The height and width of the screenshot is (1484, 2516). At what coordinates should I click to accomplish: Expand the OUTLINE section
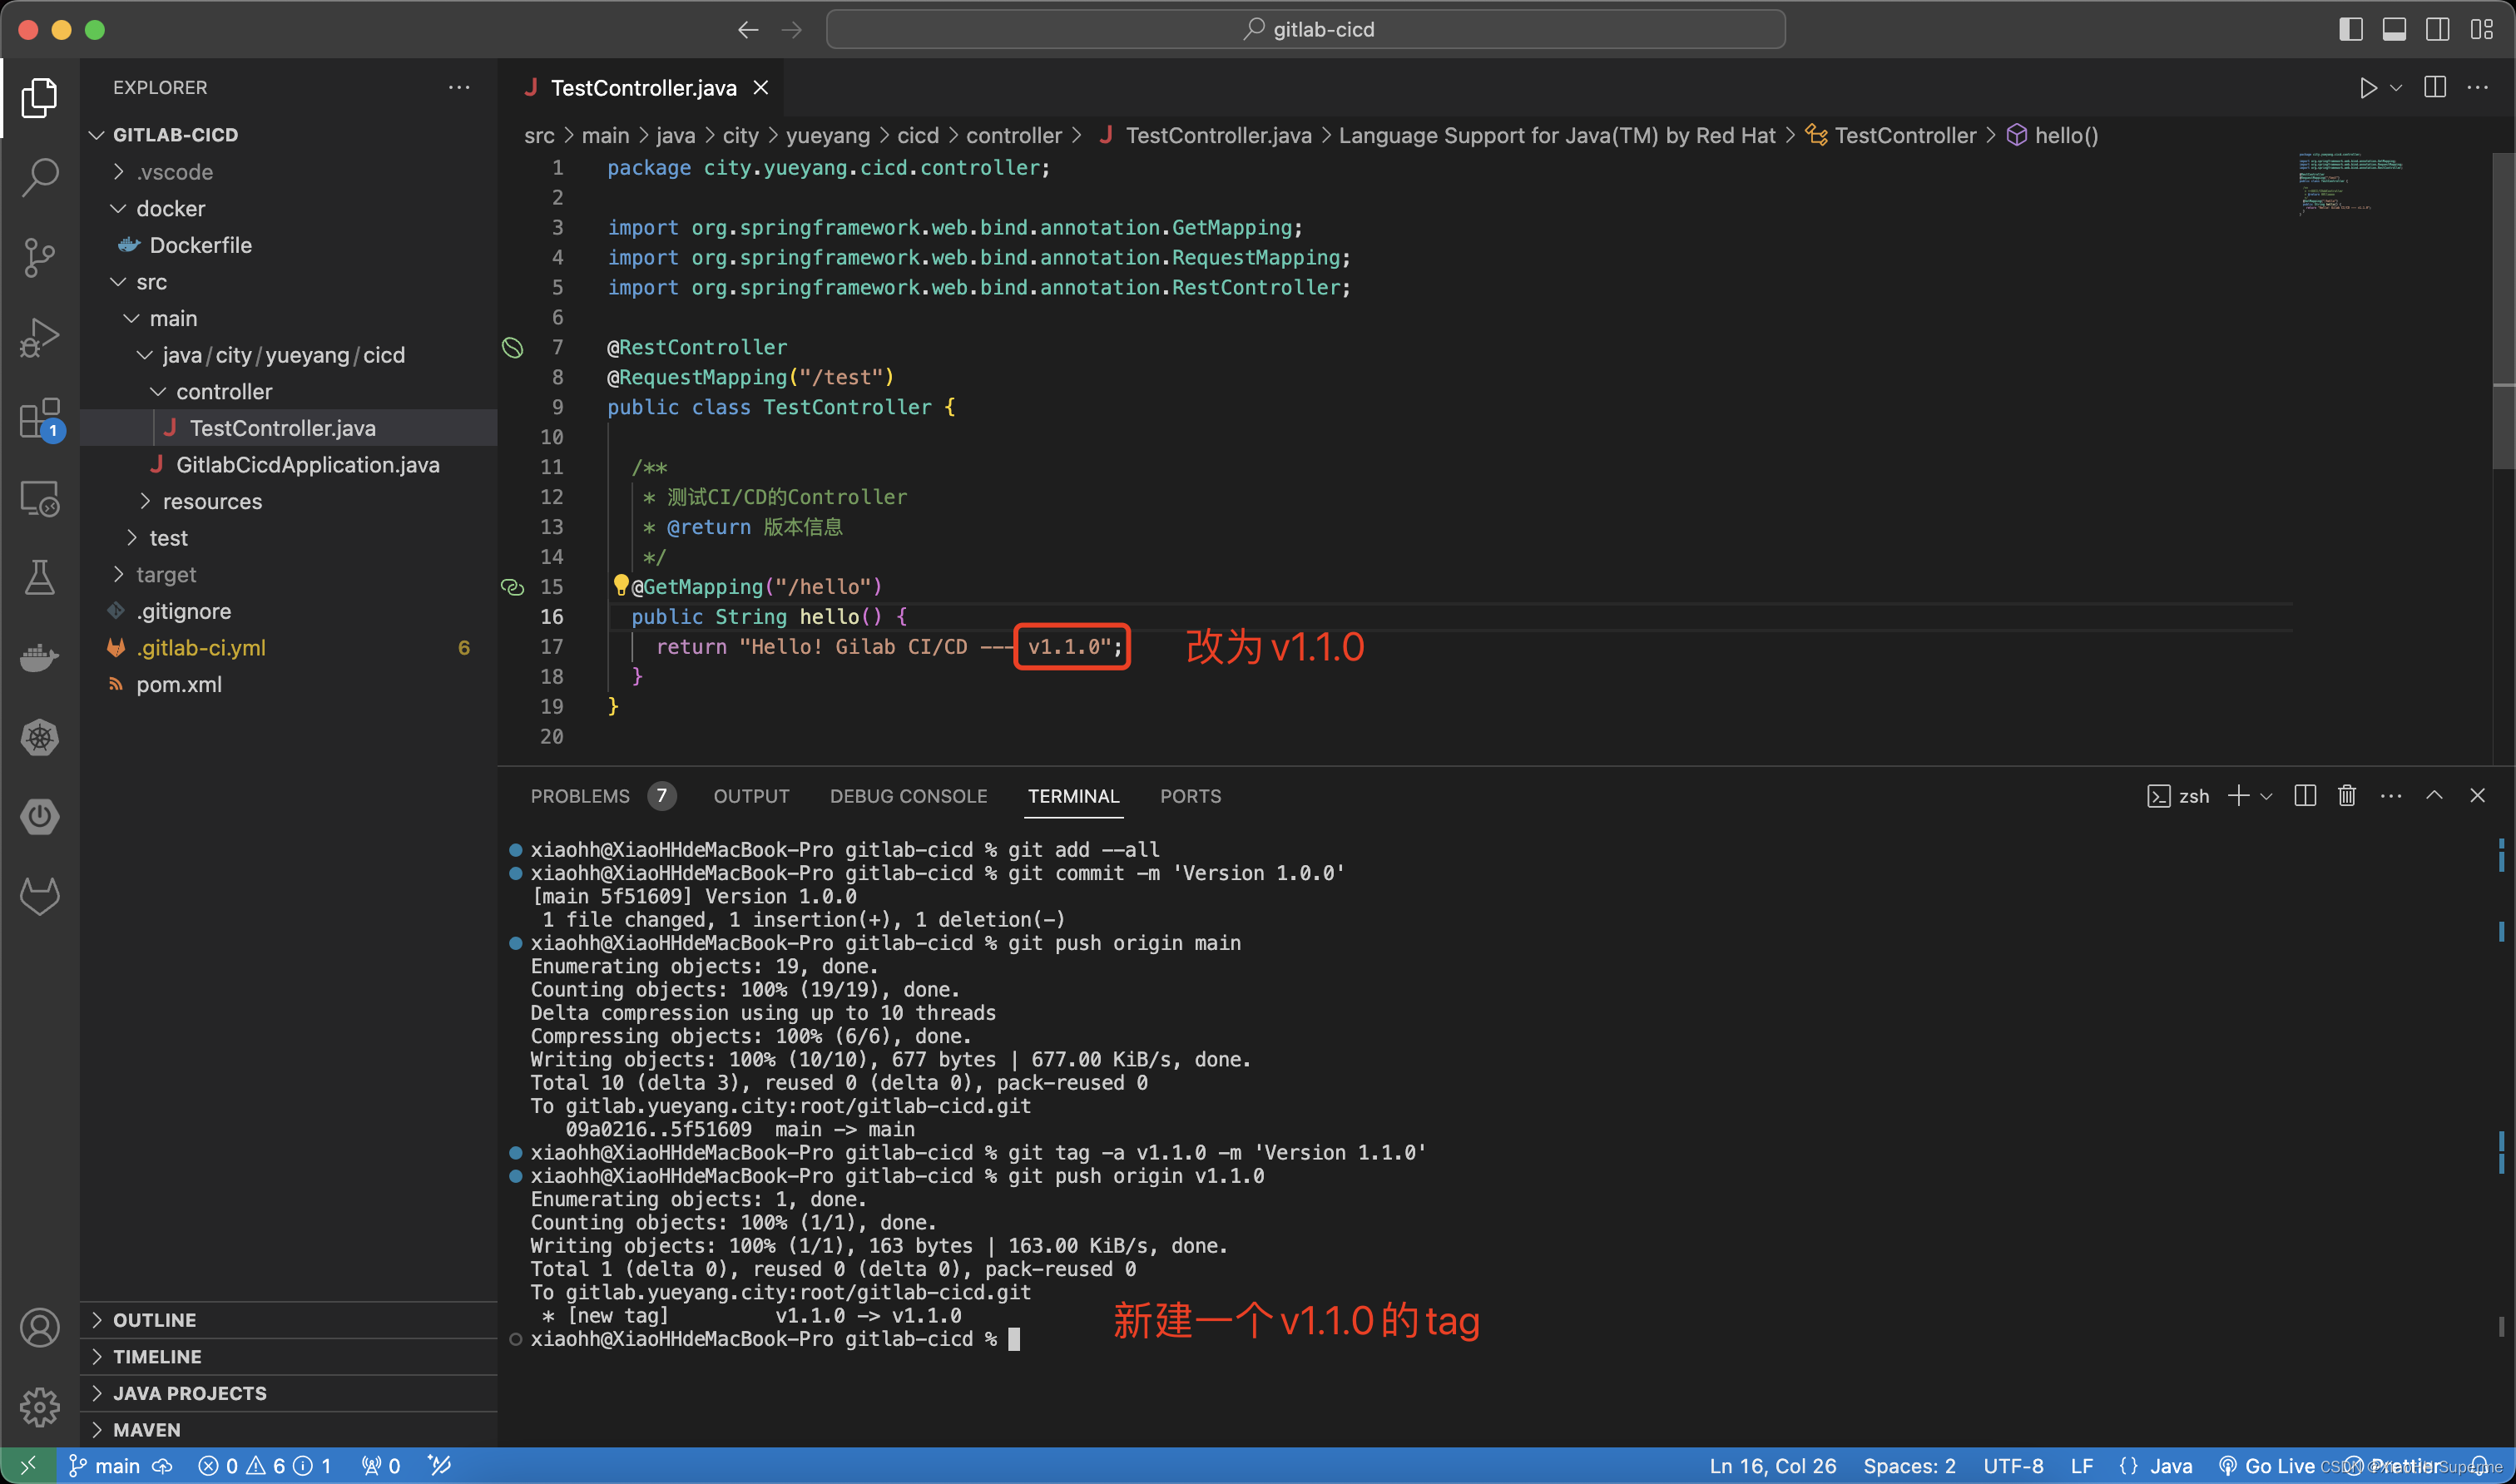coord(155,1320)
